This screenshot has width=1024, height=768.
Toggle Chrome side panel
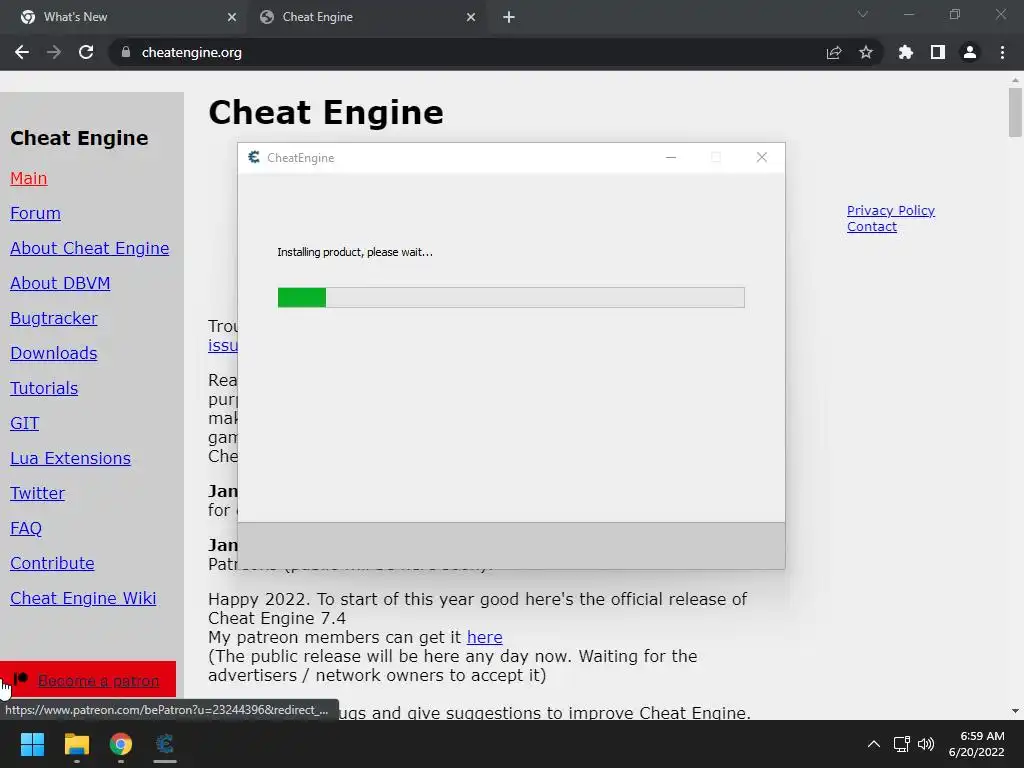[938, 52]
